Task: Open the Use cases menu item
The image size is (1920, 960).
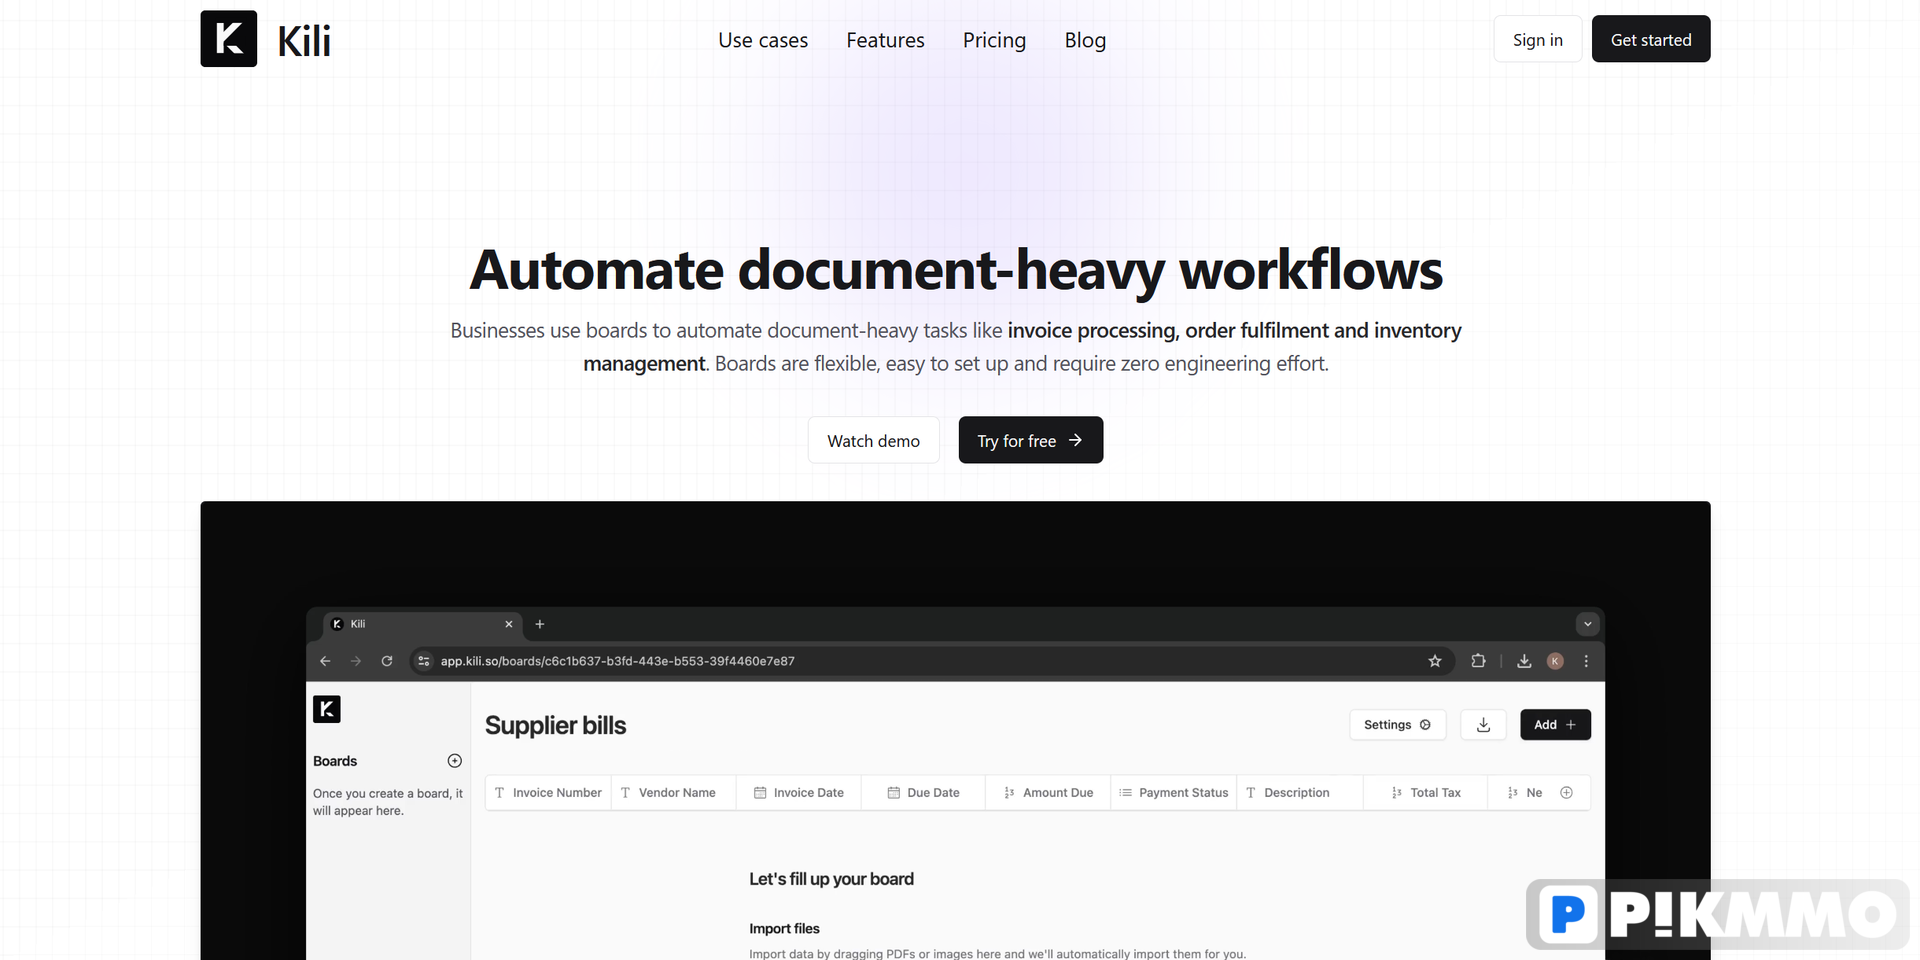Action: click(763, 40)
